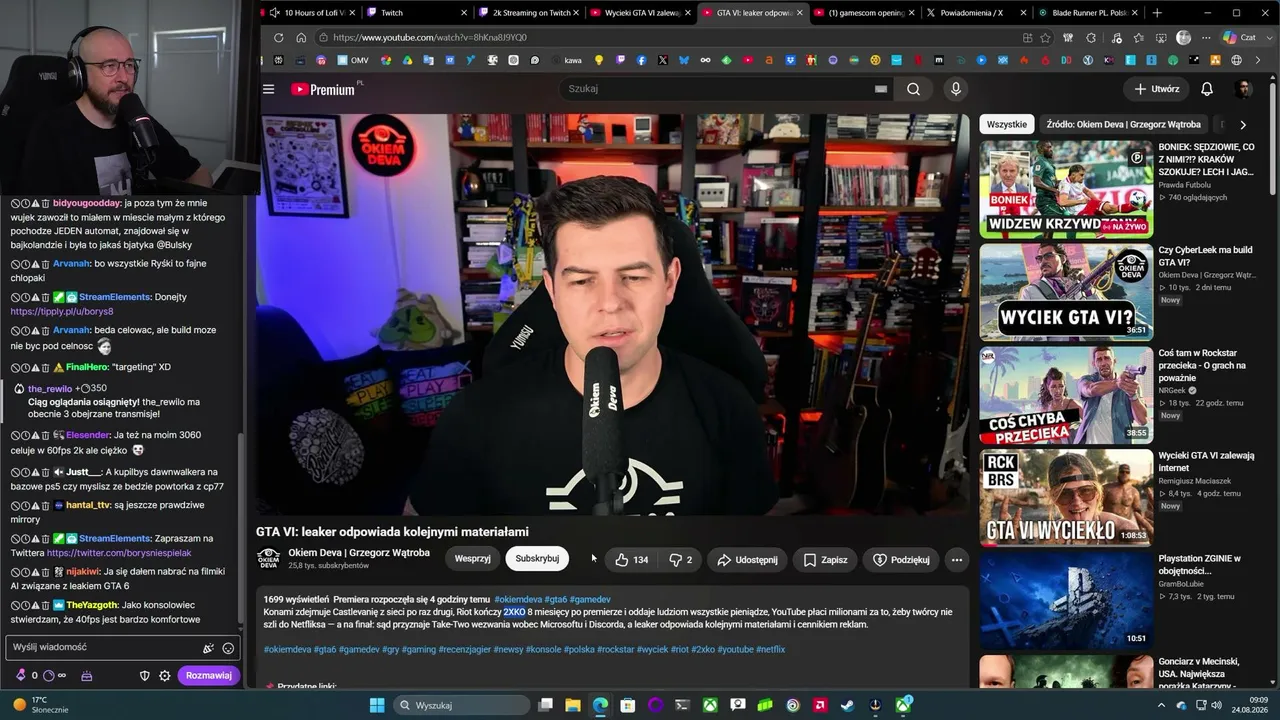Screen dimensions: 1280x720
Task: Open channel name Okiem Deva | Grzegorz Wątroba
Action: click(359, 553)
